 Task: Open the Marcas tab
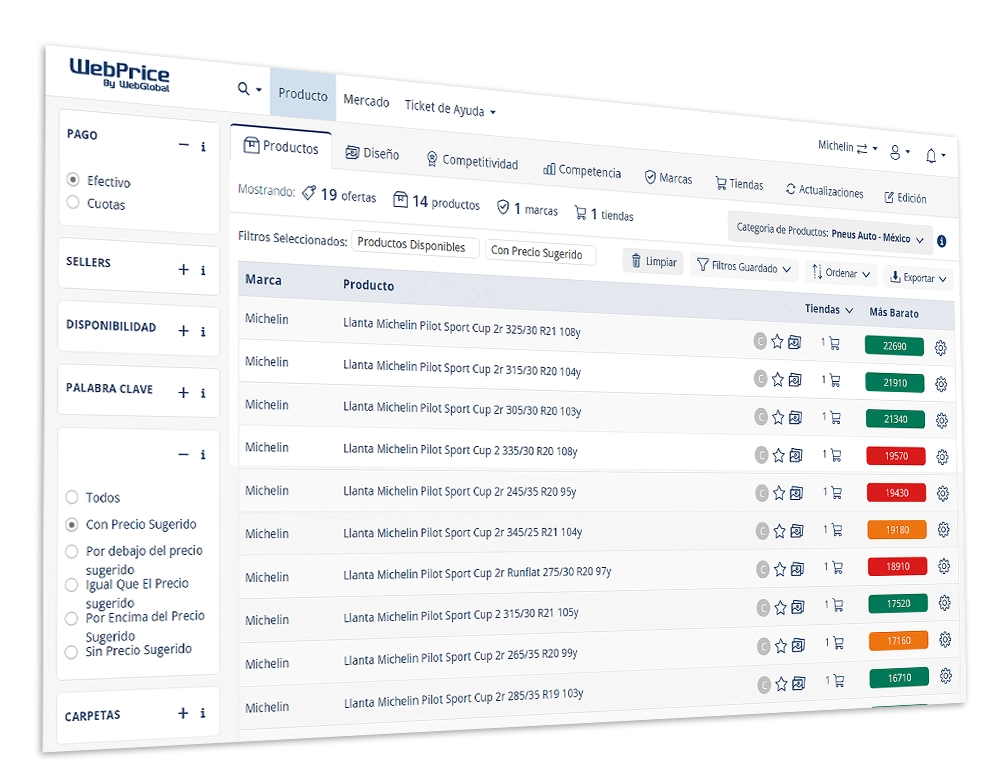668,178
